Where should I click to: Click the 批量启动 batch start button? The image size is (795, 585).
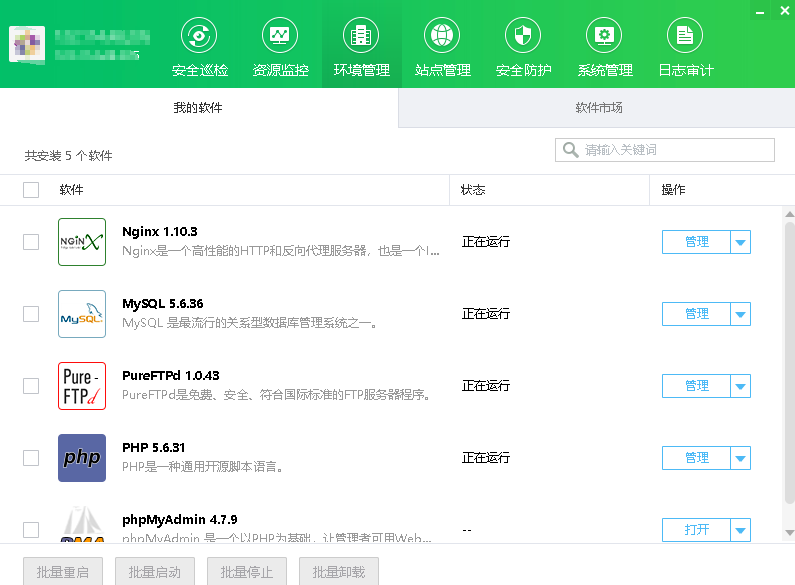155,571
